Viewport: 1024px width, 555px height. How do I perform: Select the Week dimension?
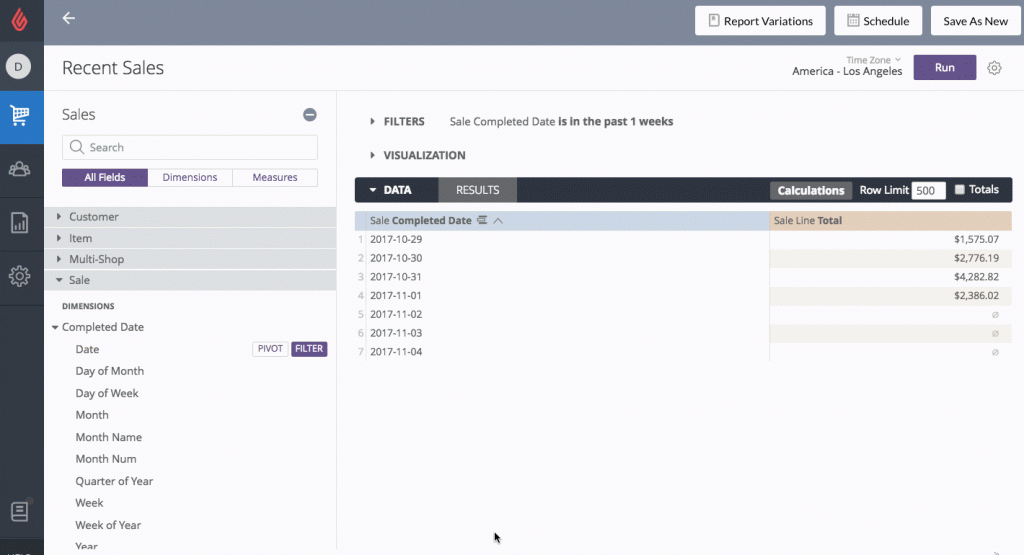(89, 503)
